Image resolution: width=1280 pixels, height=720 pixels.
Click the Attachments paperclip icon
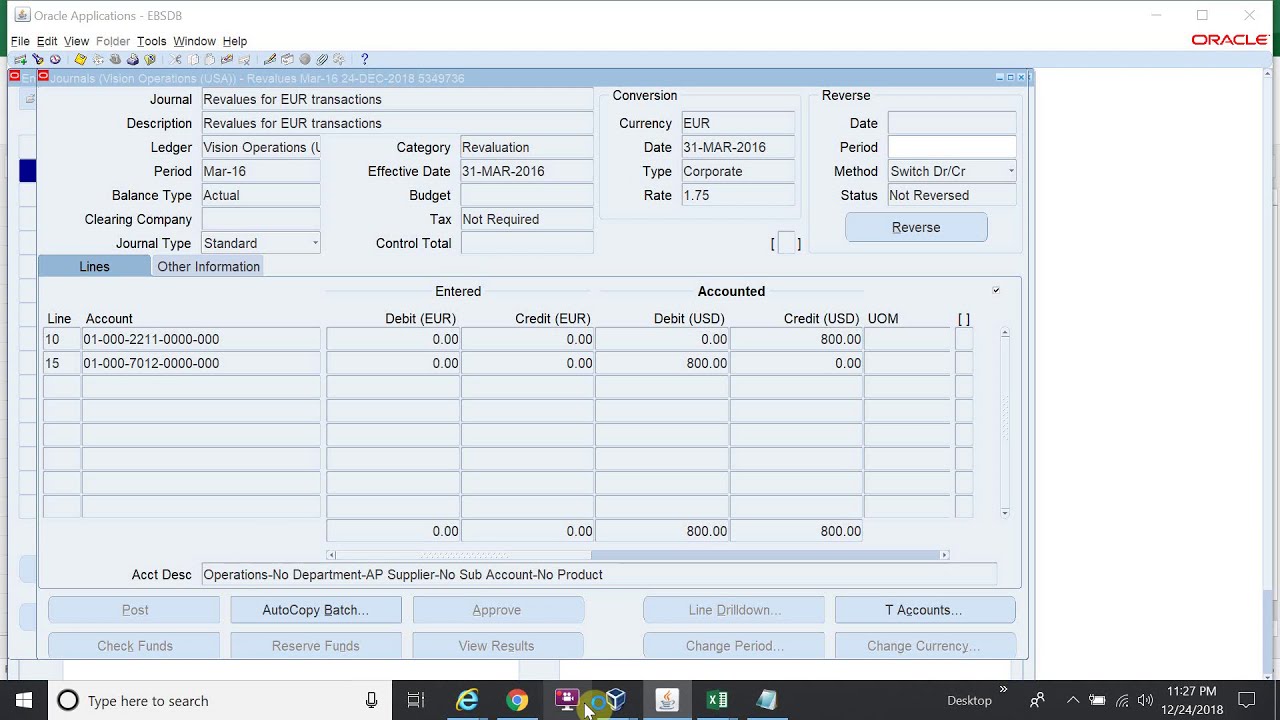[x=322, y=60]
